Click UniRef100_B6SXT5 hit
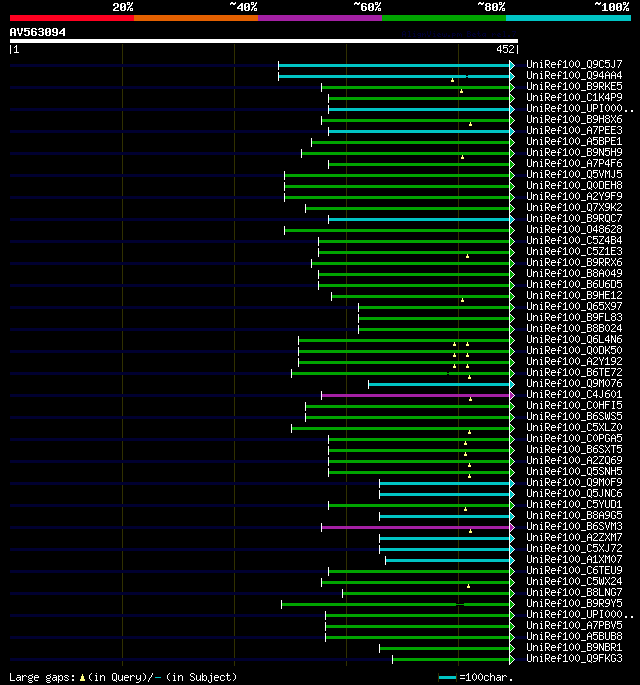Viewport: 640px width, 685px height. [x=574, y=449]
